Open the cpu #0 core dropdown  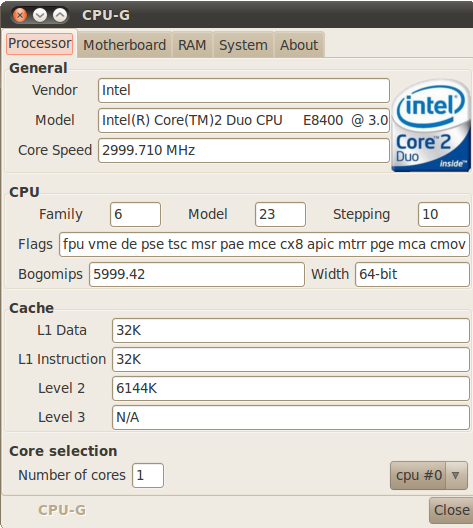(429, 475)
